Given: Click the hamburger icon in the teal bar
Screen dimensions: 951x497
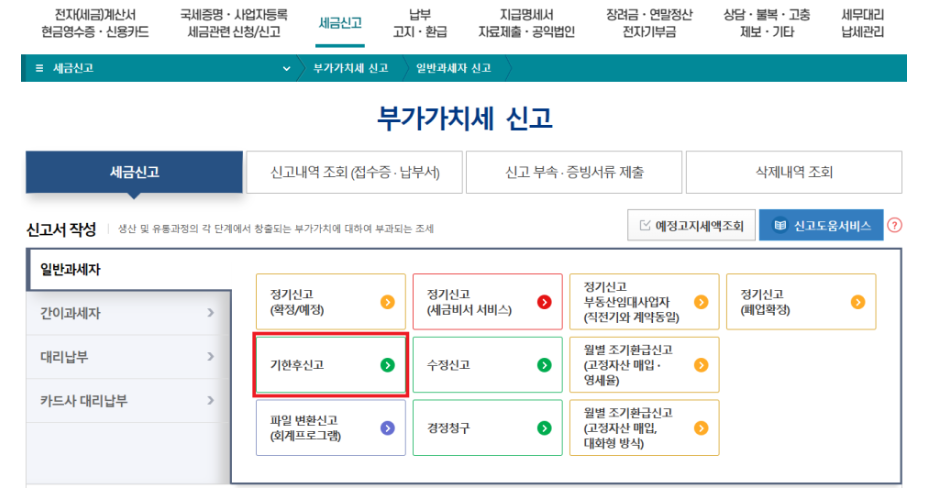Looking at the screenshot, I should pos(39,68).
